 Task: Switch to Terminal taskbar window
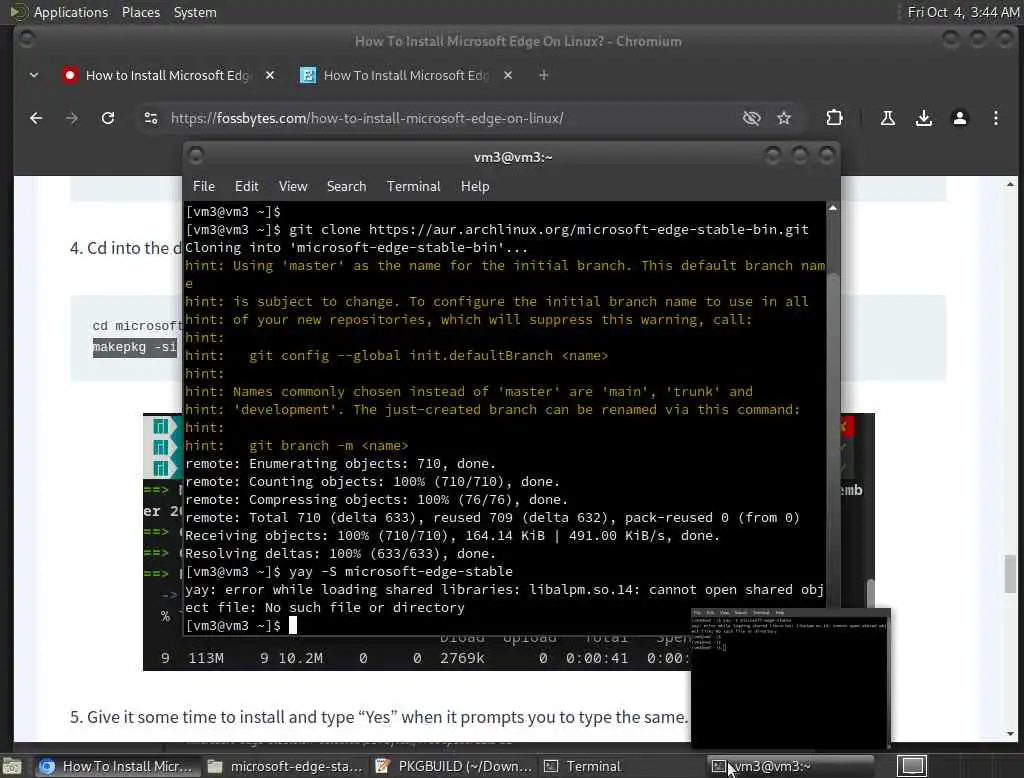(x=620, y=766)
